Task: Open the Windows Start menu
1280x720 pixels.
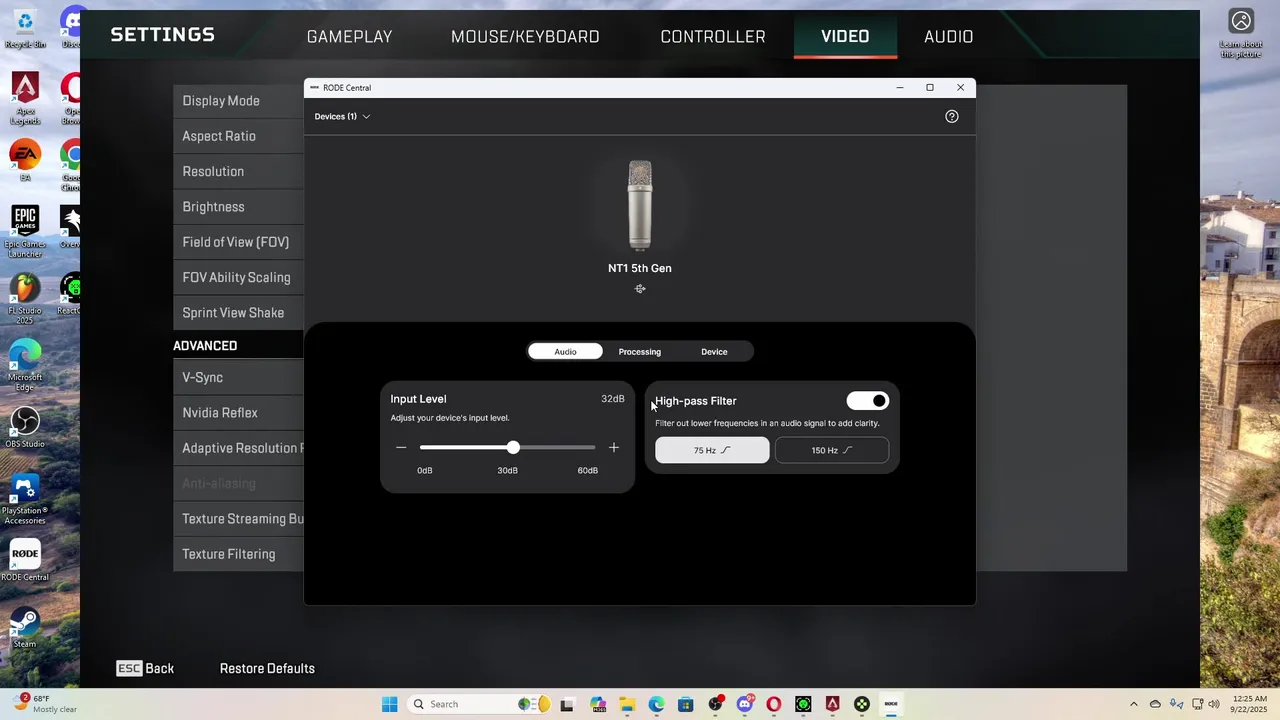Action: [x=389, y=704]
